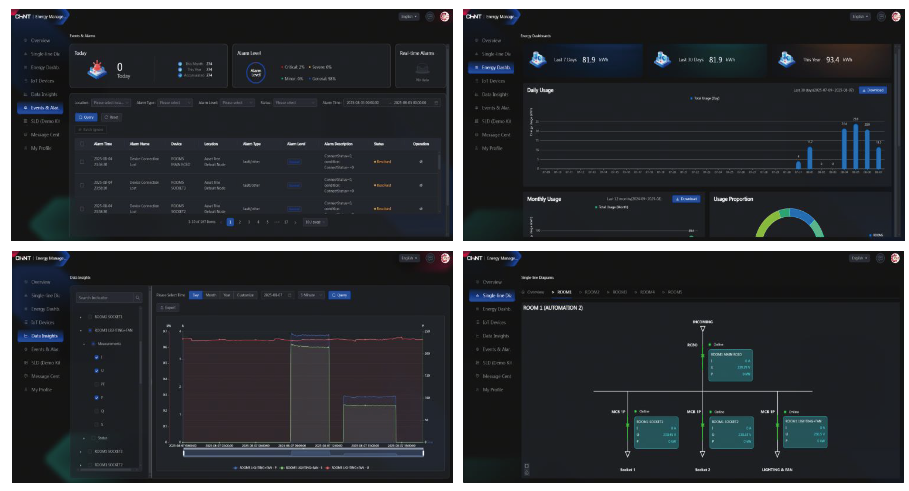This screenshot has height=491, width=909.
Task: Click the Reset button beside Query
Action: [111, 117]
